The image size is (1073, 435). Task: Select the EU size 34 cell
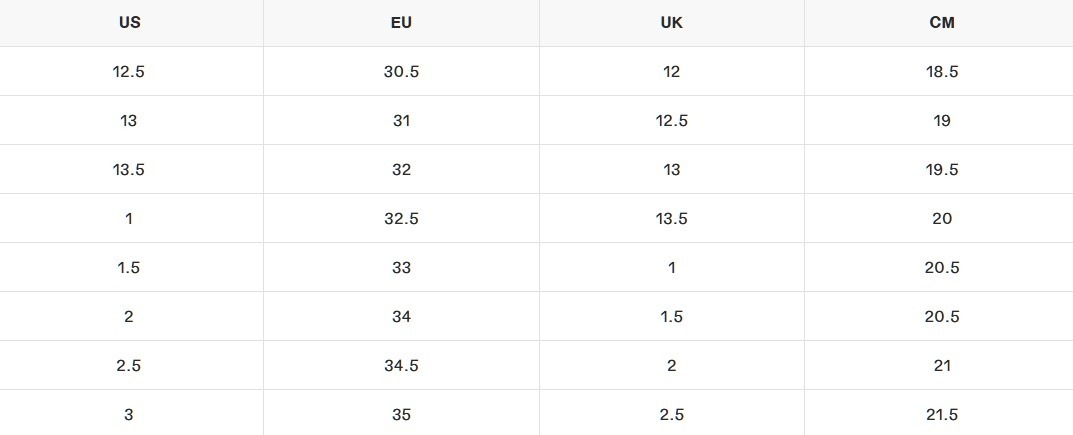coord(401,317)
